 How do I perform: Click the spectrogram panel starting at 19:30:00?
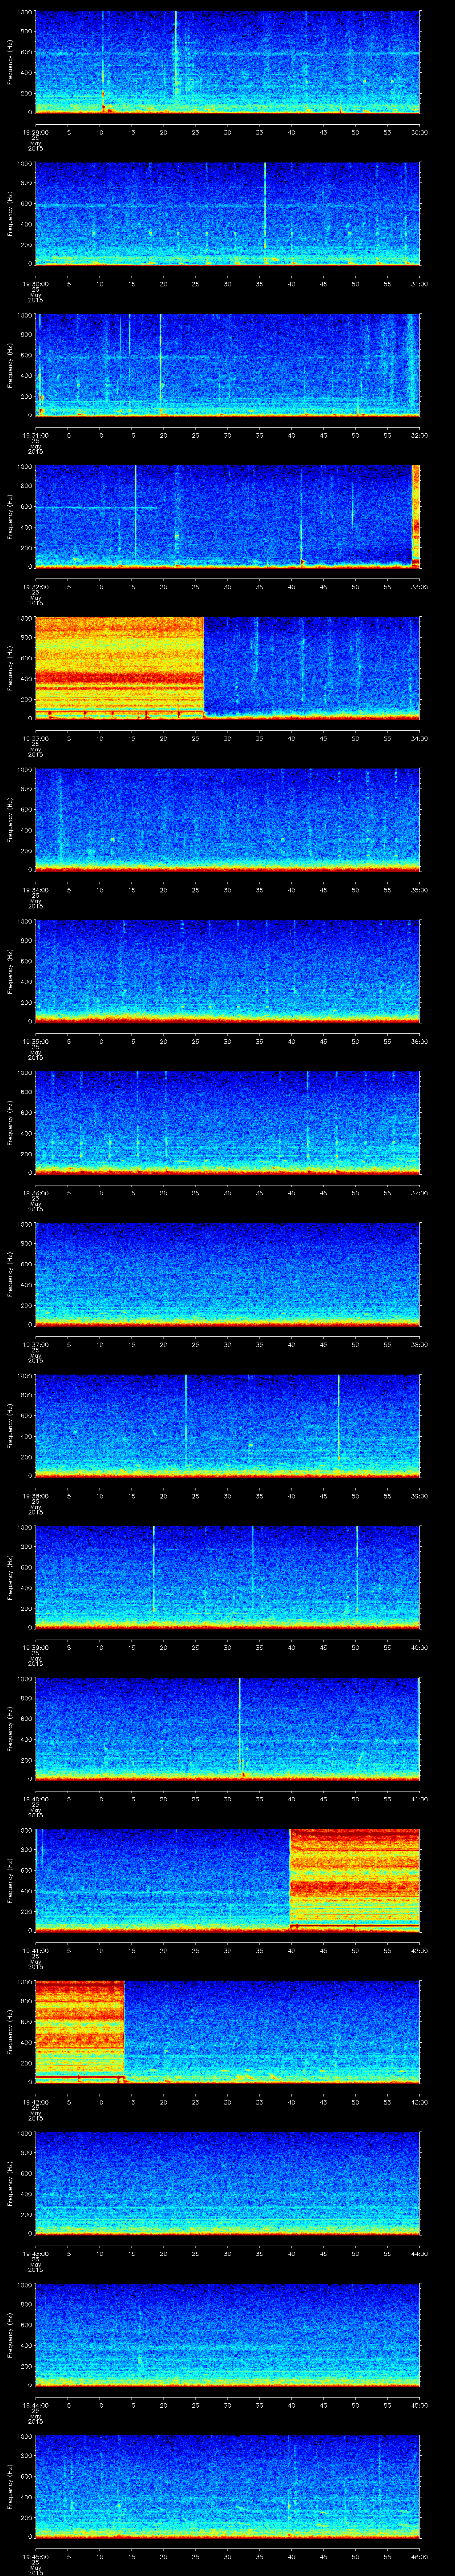coord(227,214)
